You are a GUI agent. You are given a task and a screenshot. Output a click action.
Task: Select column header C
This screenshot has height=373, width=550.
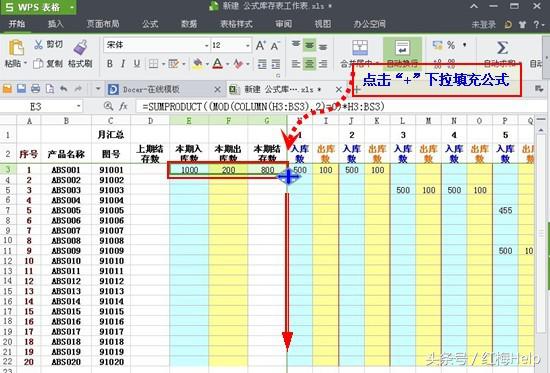[111, 121]
